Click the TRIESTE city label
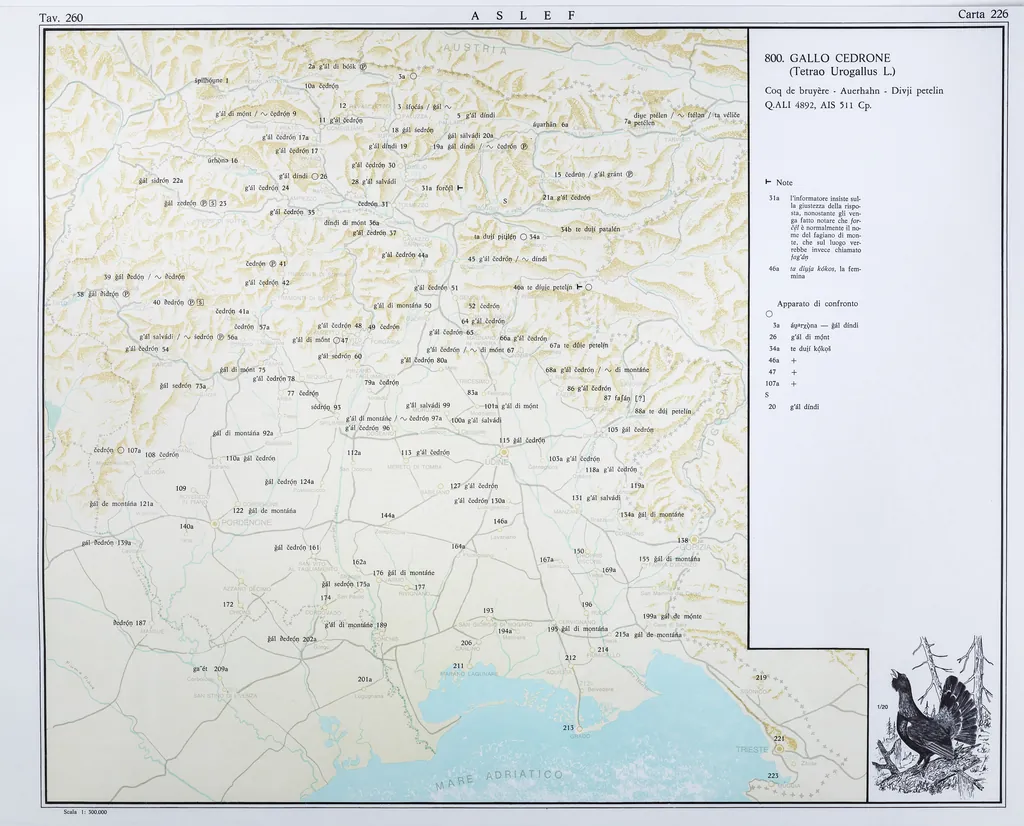The width and height of the screenshot is (1024, 826). tap(752, 749)
